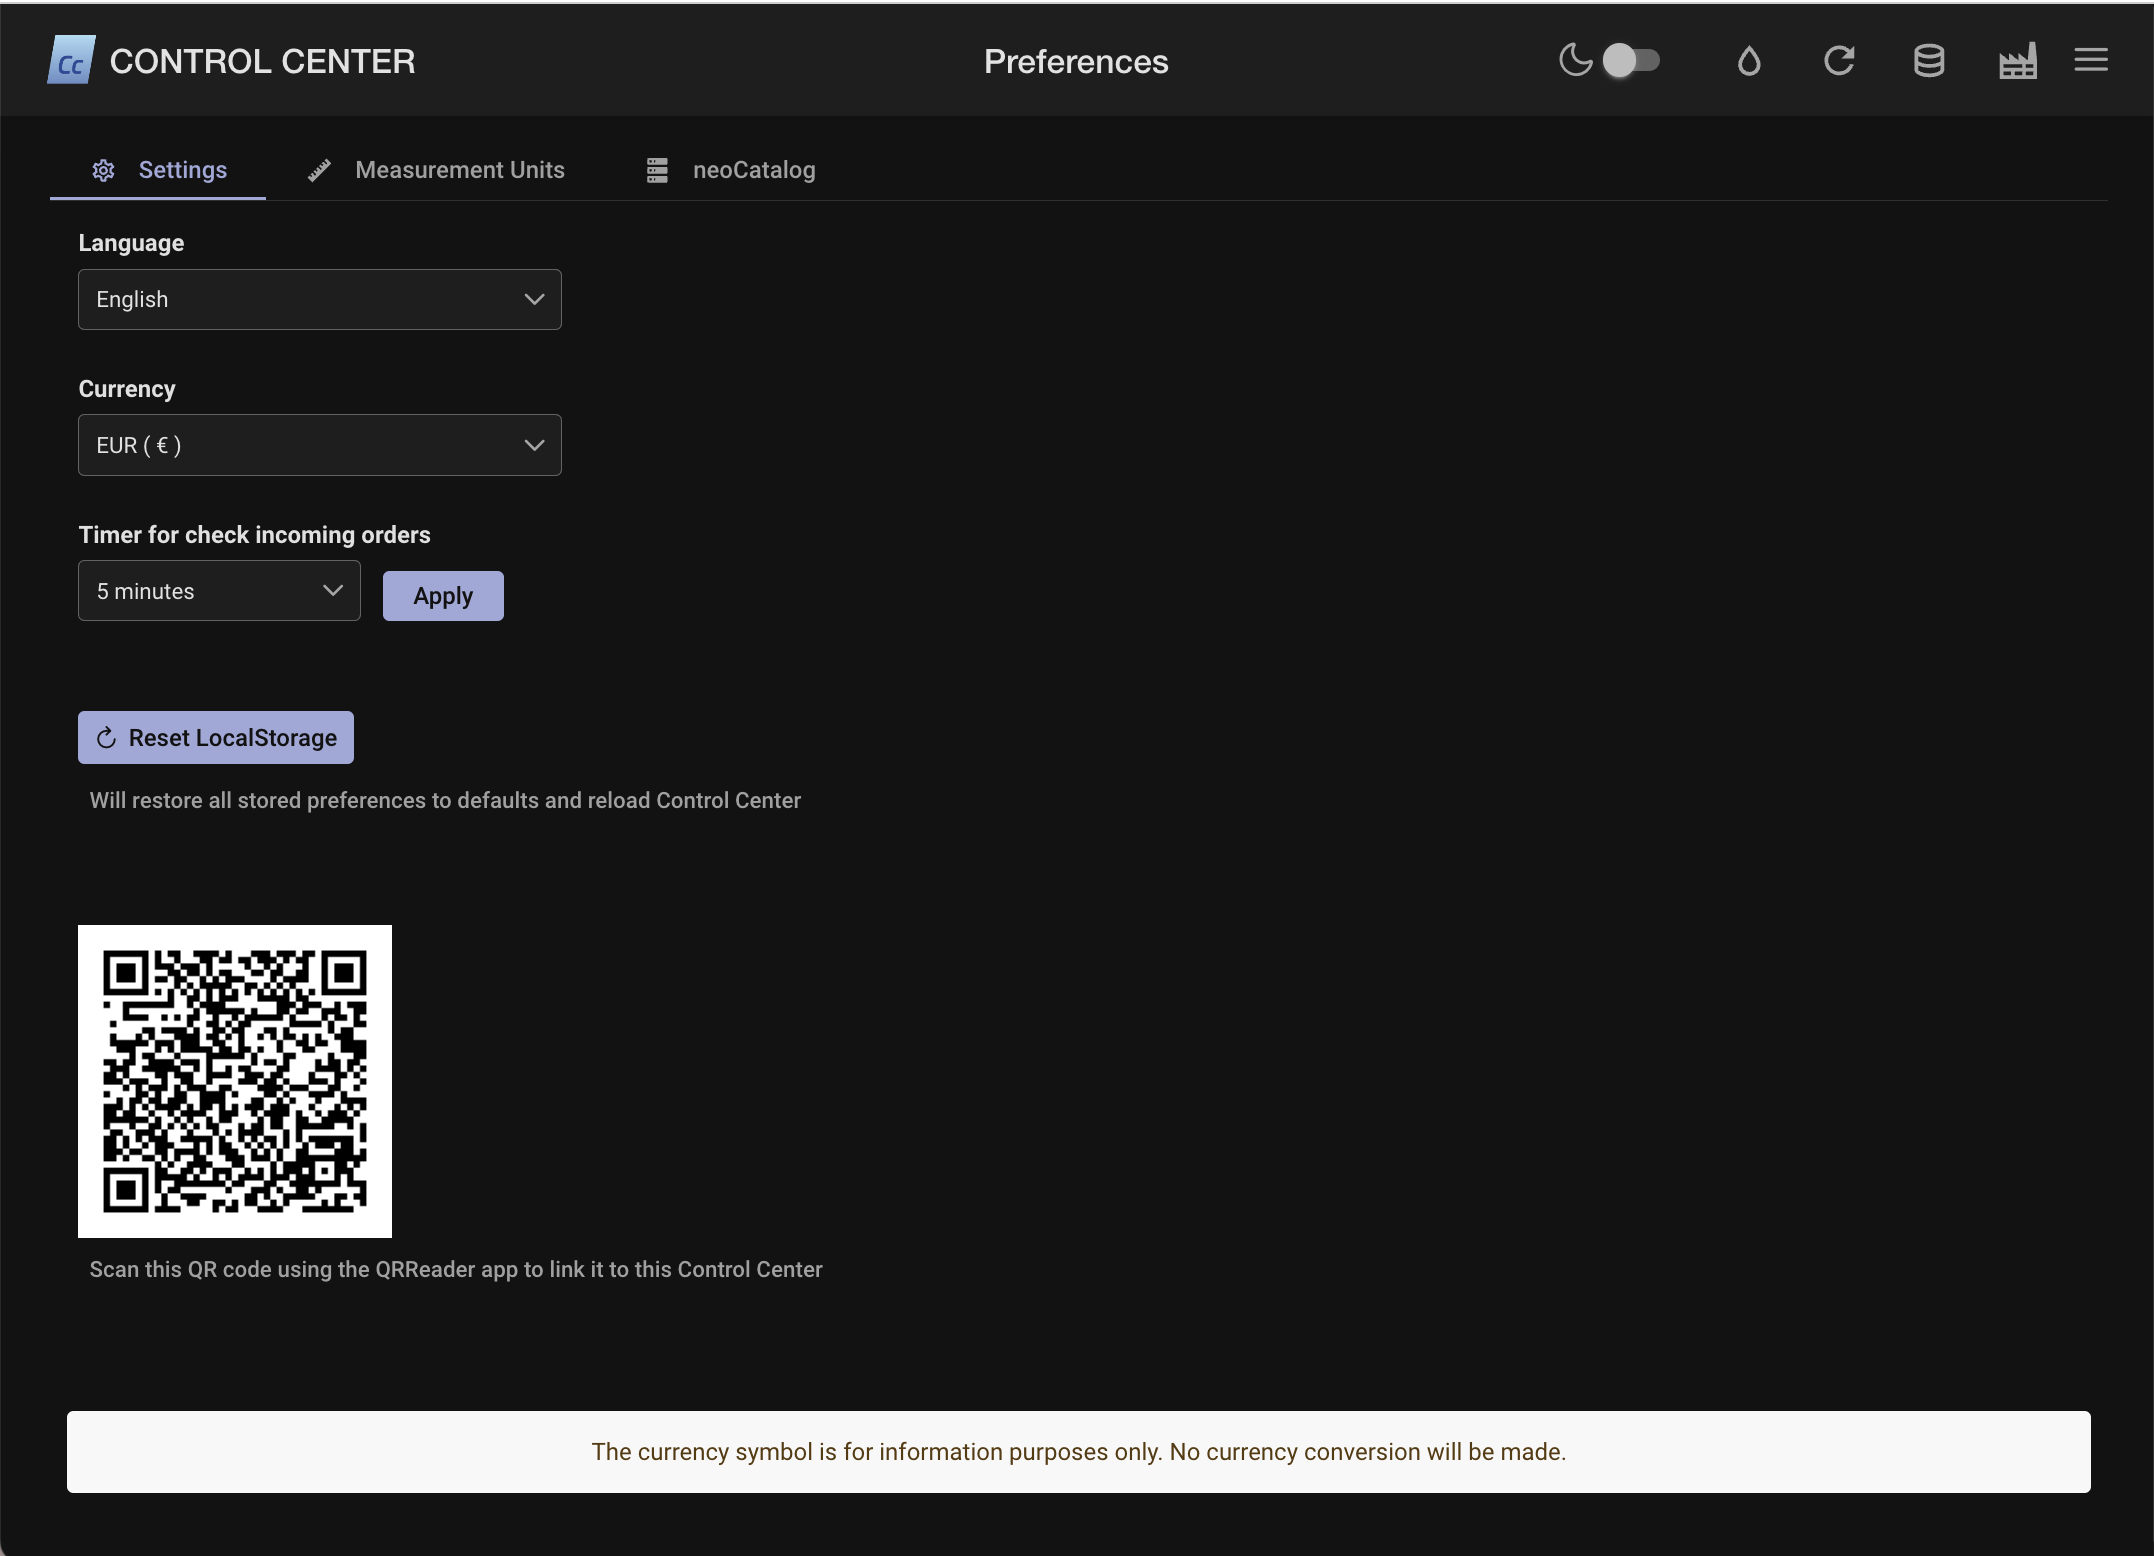Open the 5 minutes timer dropdown
2154x1556 pixels.
[219, 591]
